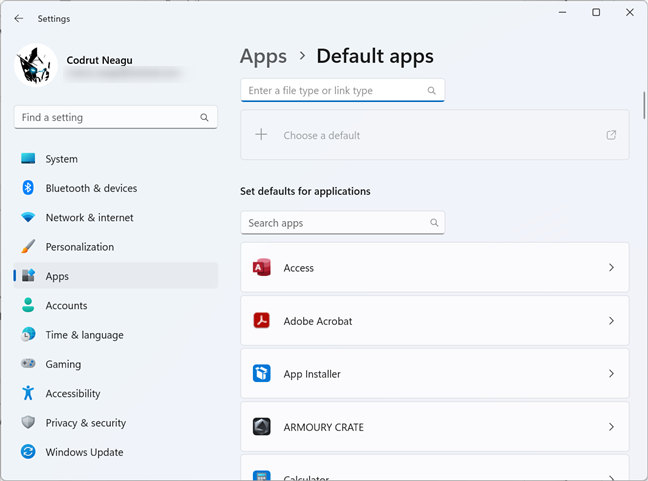Click the Gaming controller icon
Image resolution: width=648 pixels, height=481 pixels.
pyautogui.click(x=28, y=364)
